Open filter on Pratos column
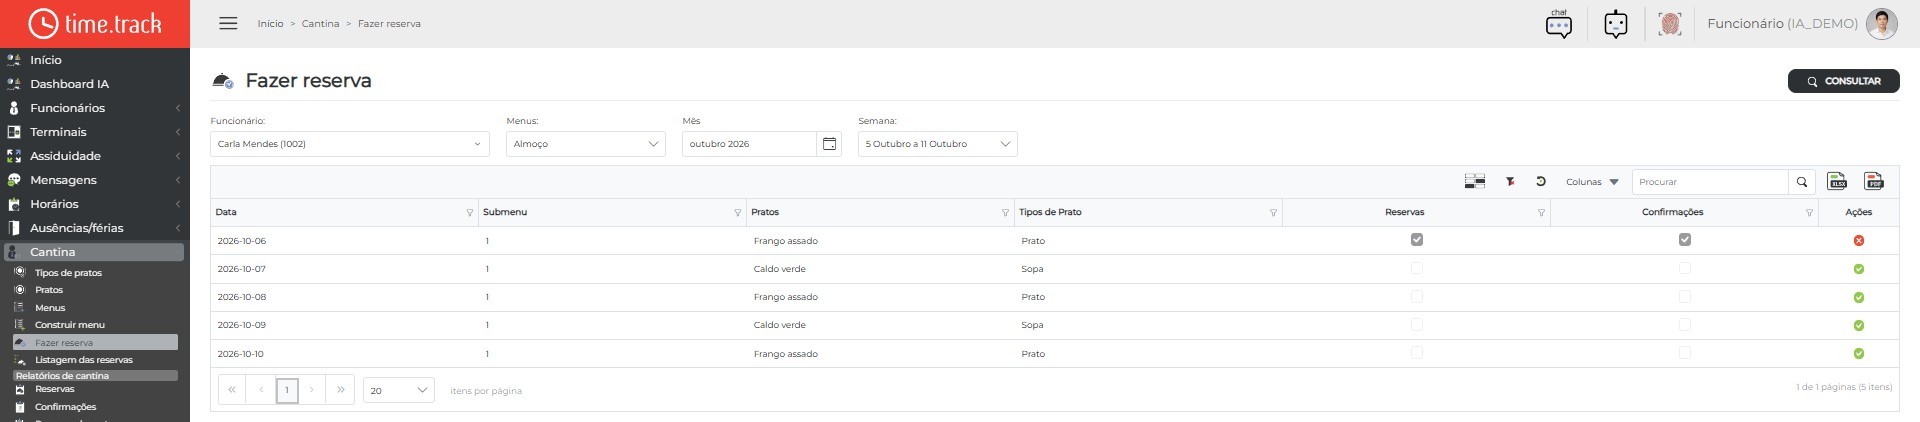Image resolution: width=1920 pixels, height=422 pixels. point(1005,213)
